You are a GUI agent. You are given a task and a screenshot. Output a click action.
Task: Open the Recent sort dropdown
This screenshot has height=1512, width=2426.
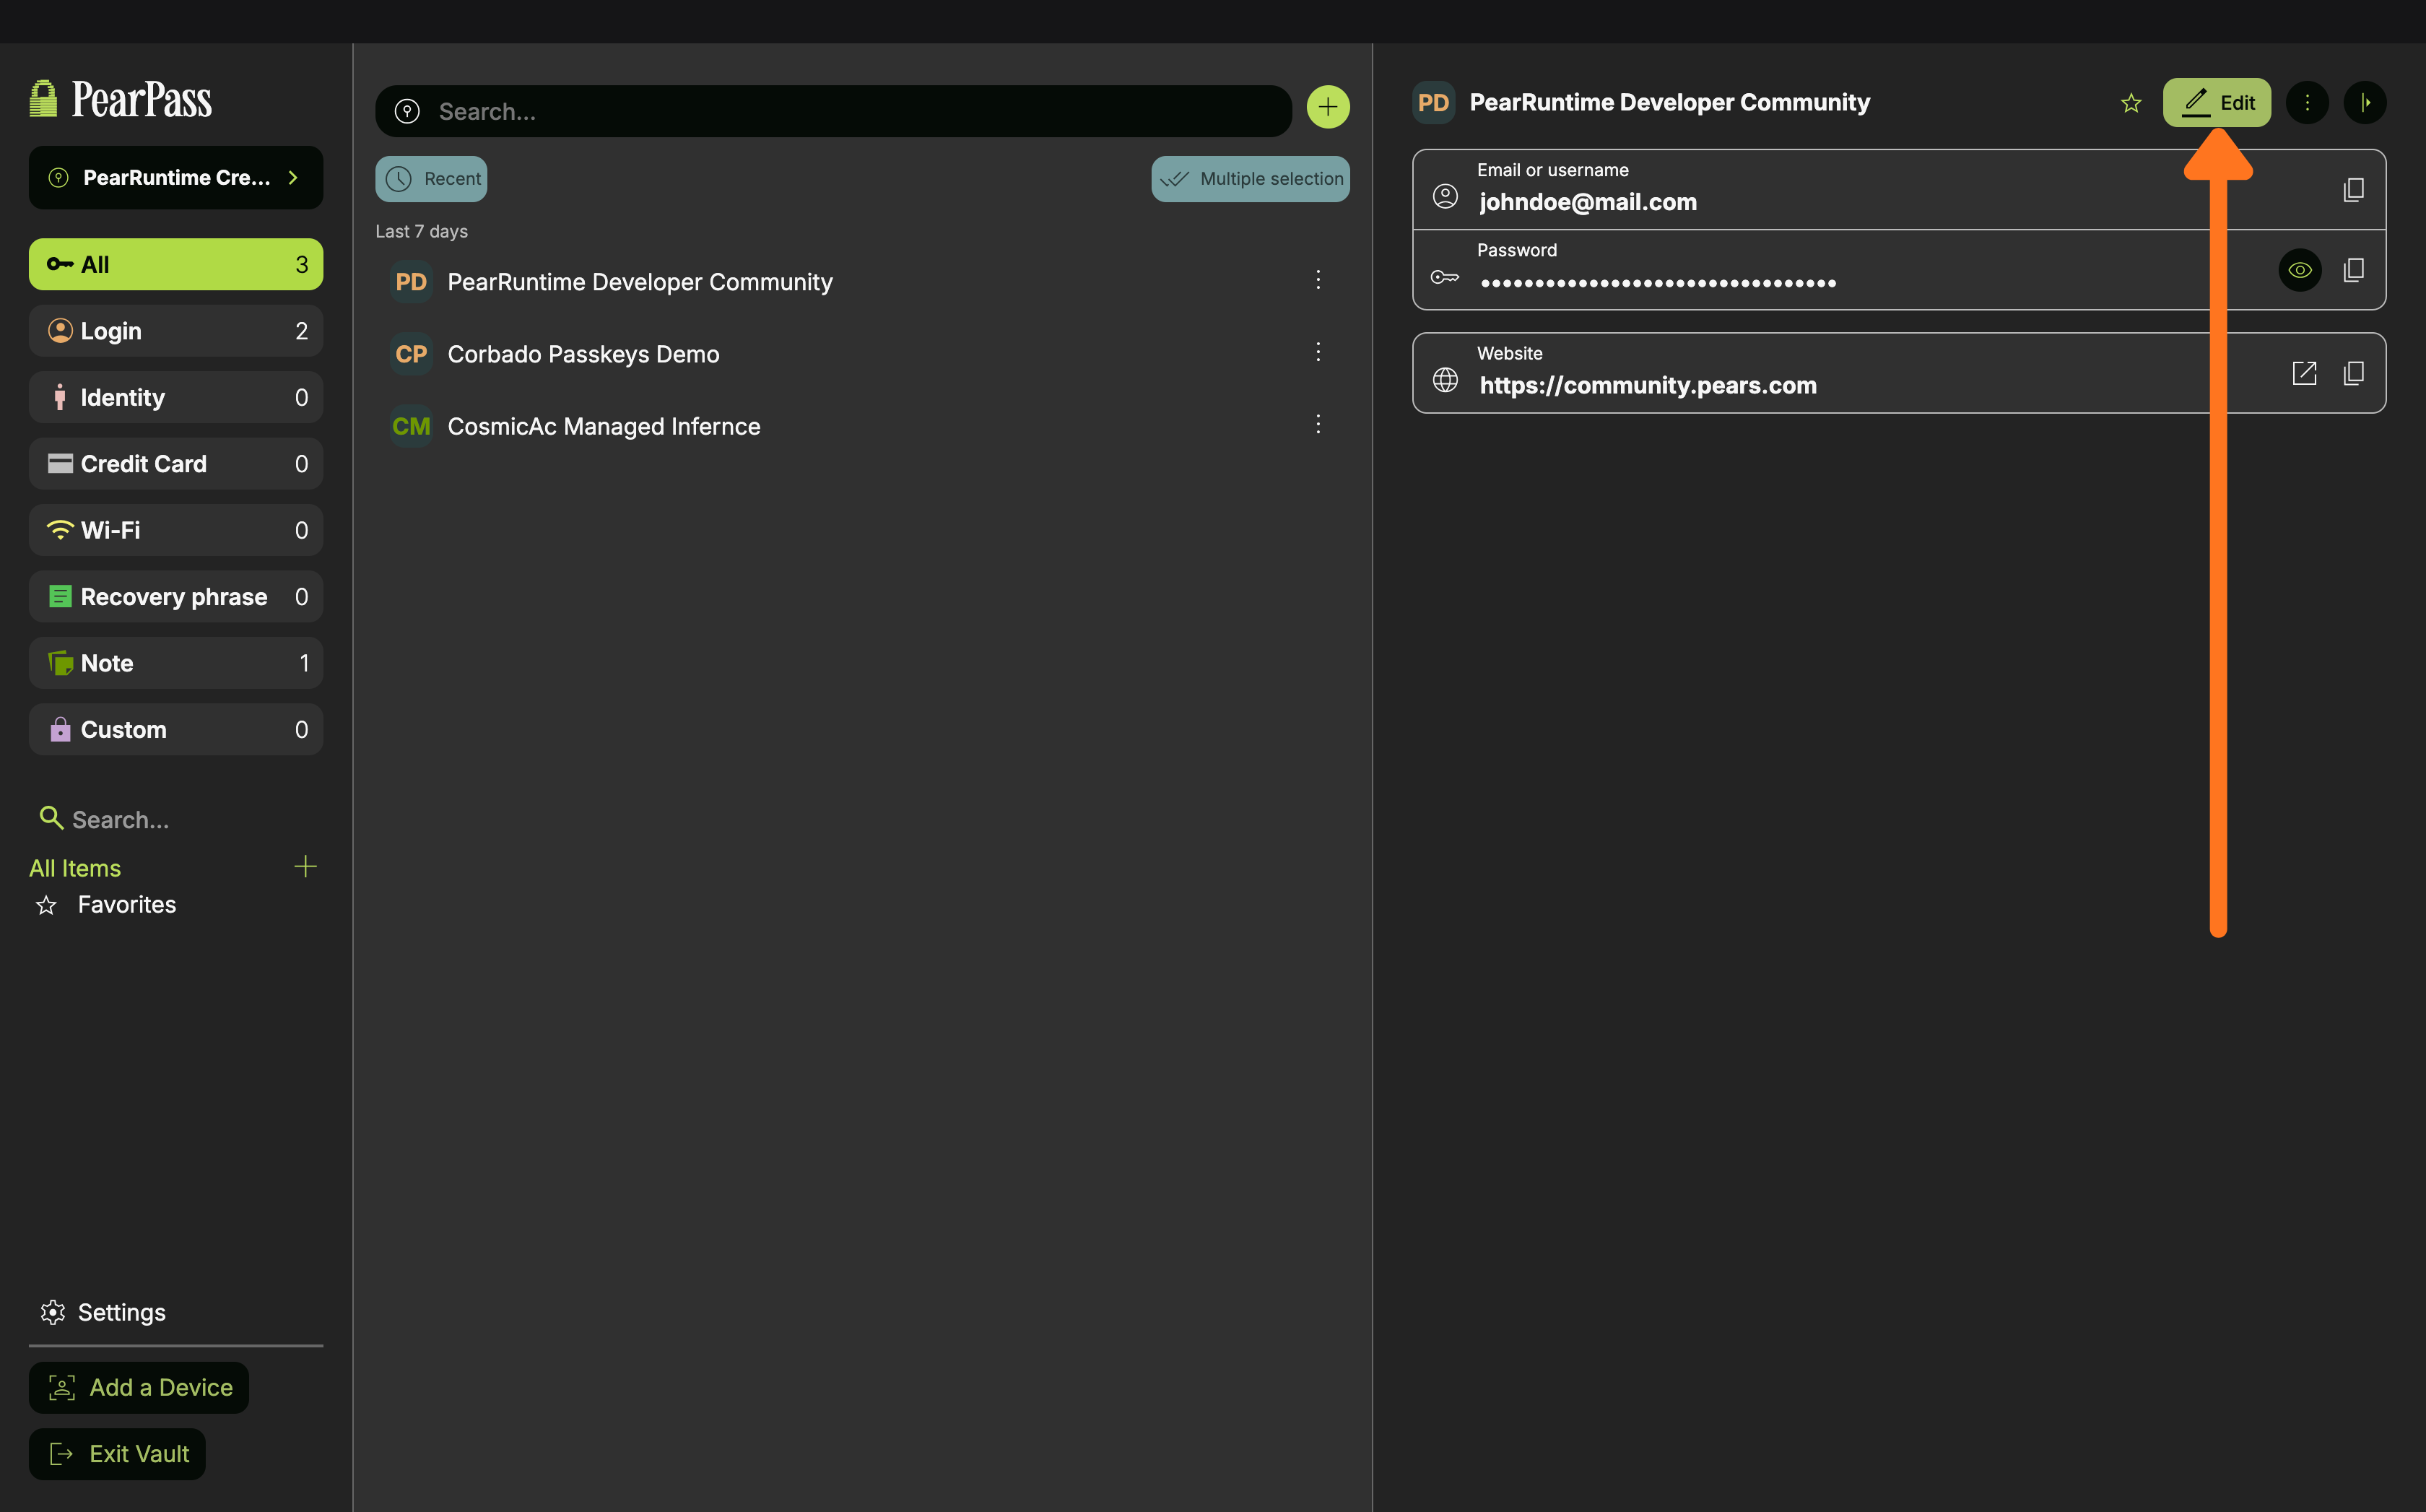click(431, 179)
